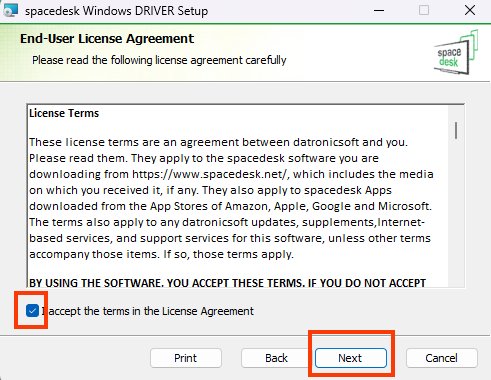This screenshot has height=380, width=491.
Task: Click the 'spacedesk Windows DRIVER Setup' window title
Action: [x=117, y=11]
